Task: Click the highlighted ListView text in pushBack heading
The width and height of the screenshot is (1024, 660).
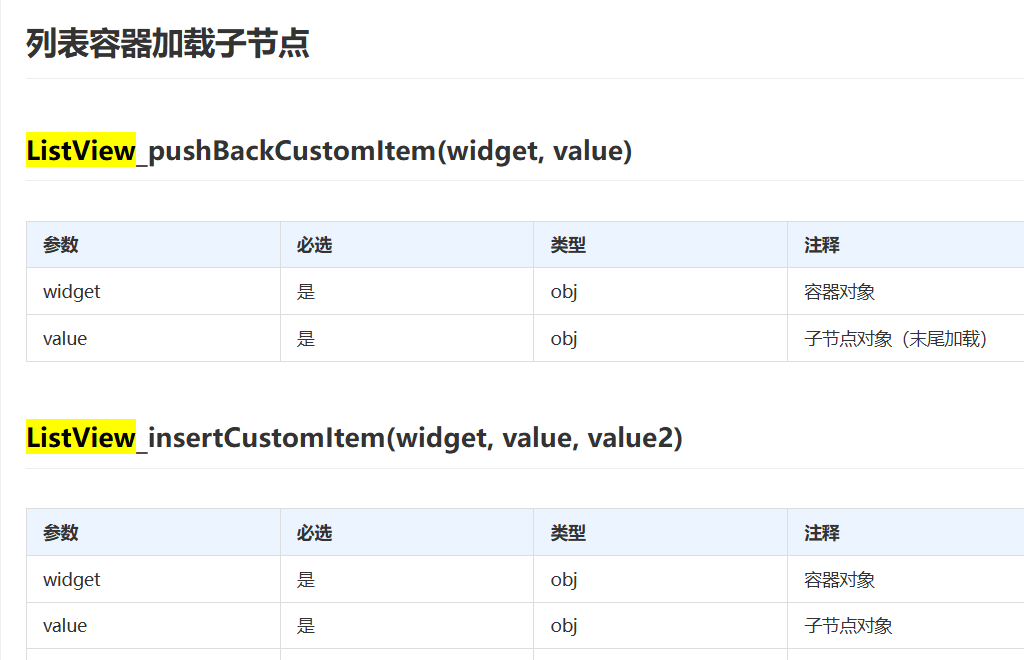Action: click(81, 150)
